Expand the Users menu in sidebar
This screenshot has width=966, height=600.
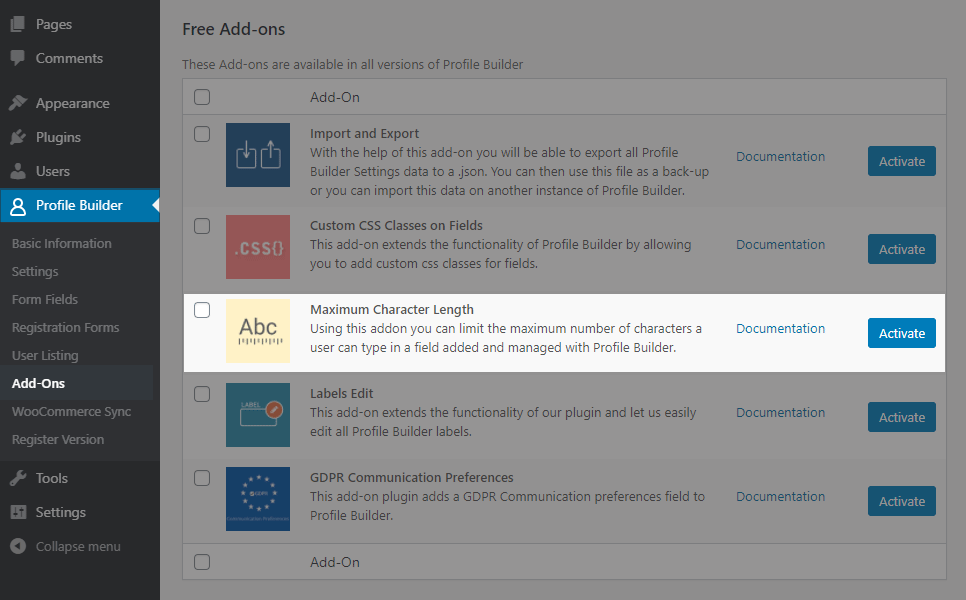(52, 171)
